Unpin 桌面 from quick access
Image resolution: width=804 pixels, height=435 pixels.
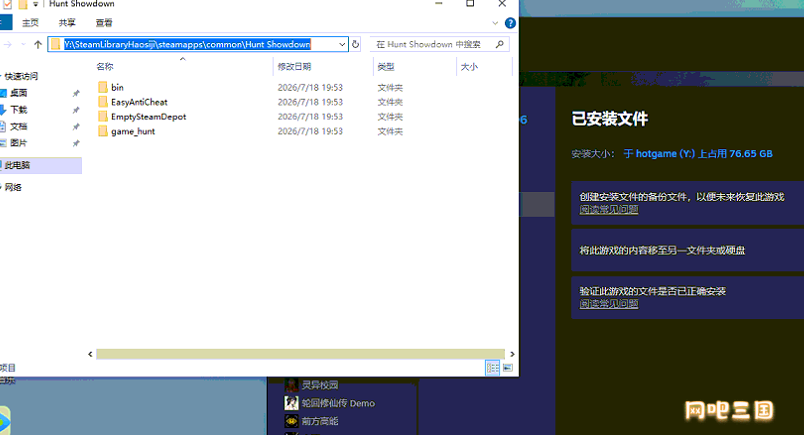coord(76,93)
